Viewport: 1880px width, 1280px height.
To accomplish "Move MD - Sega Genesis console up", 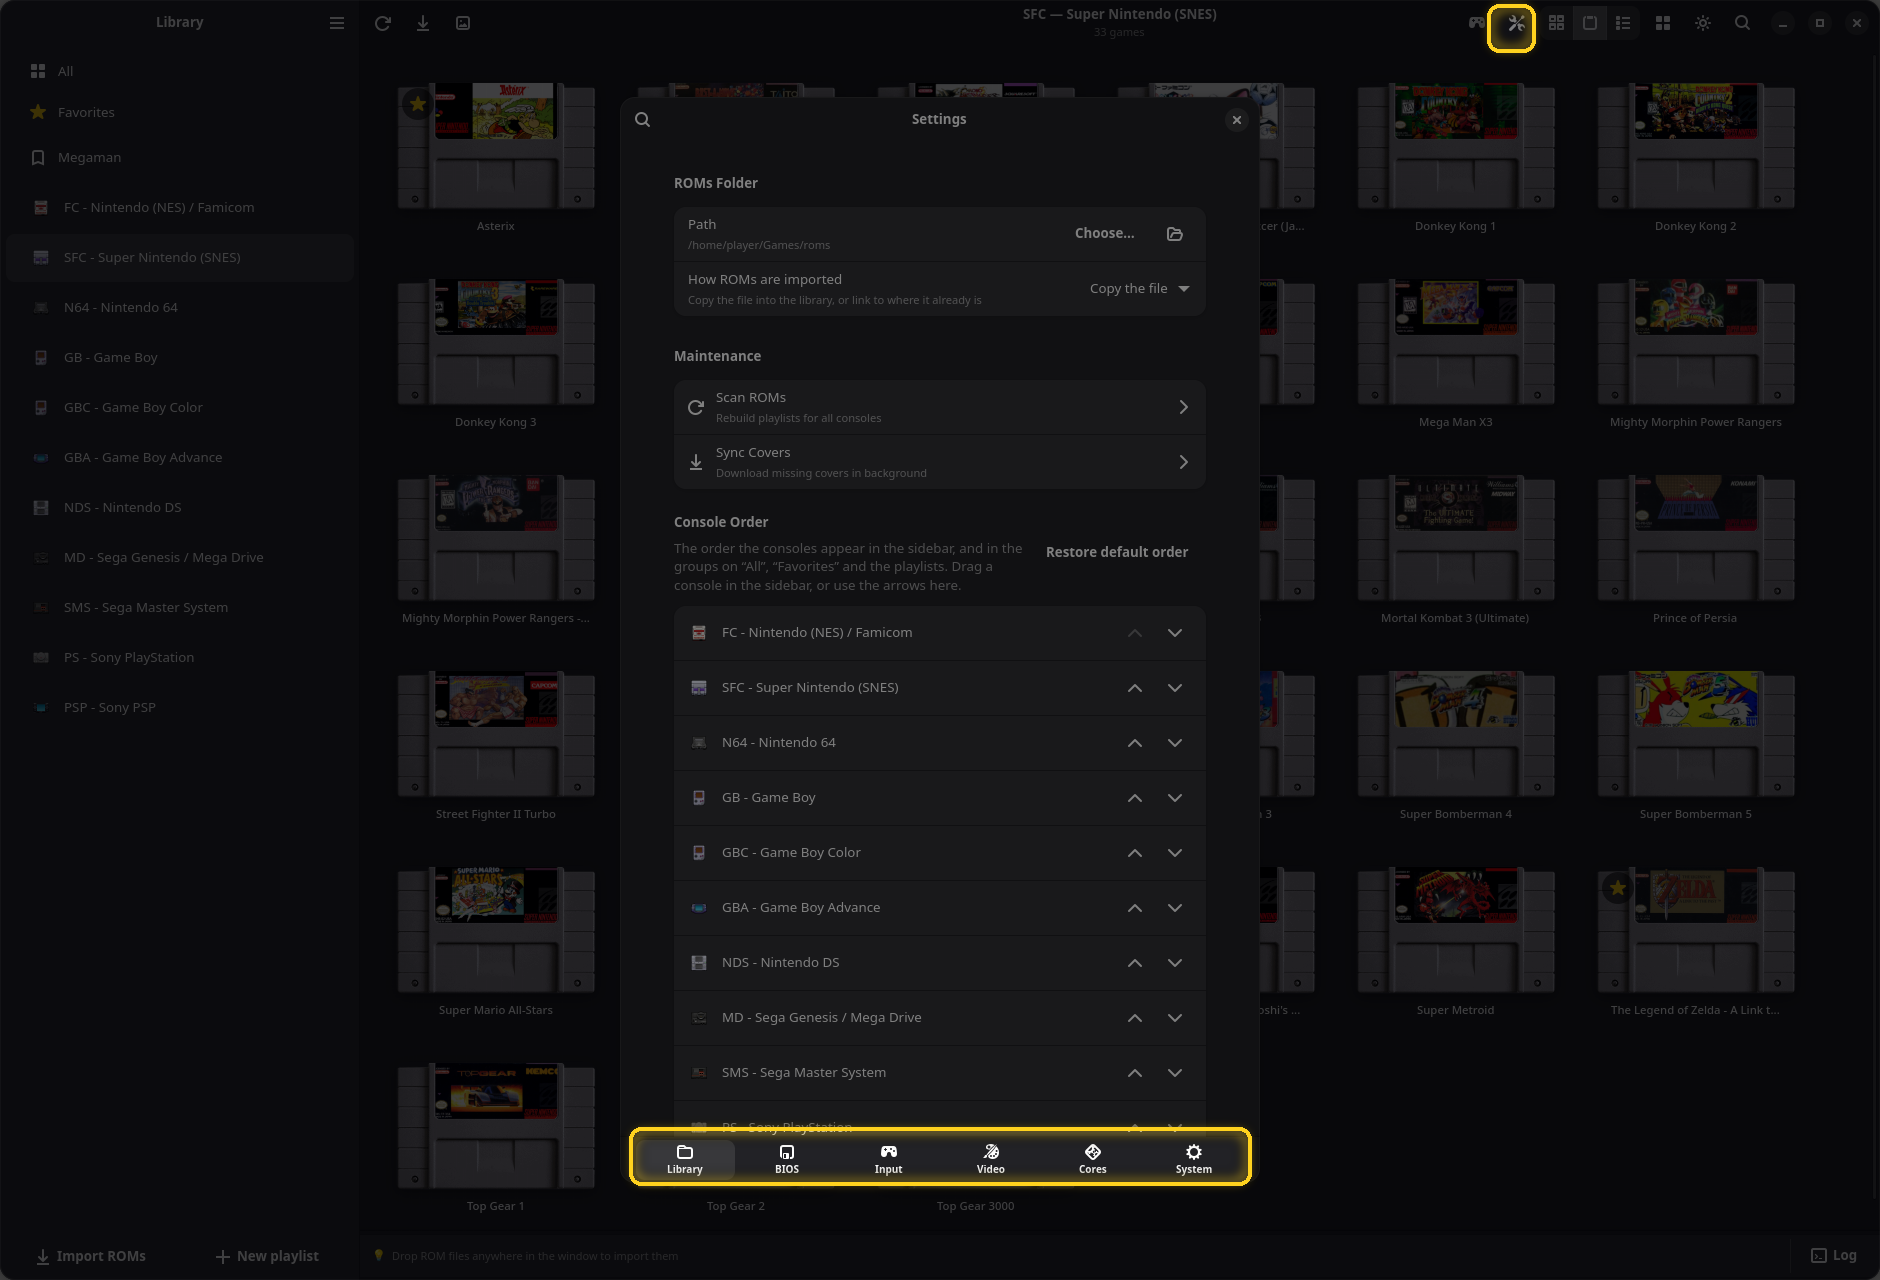I will [1135, 1018].
